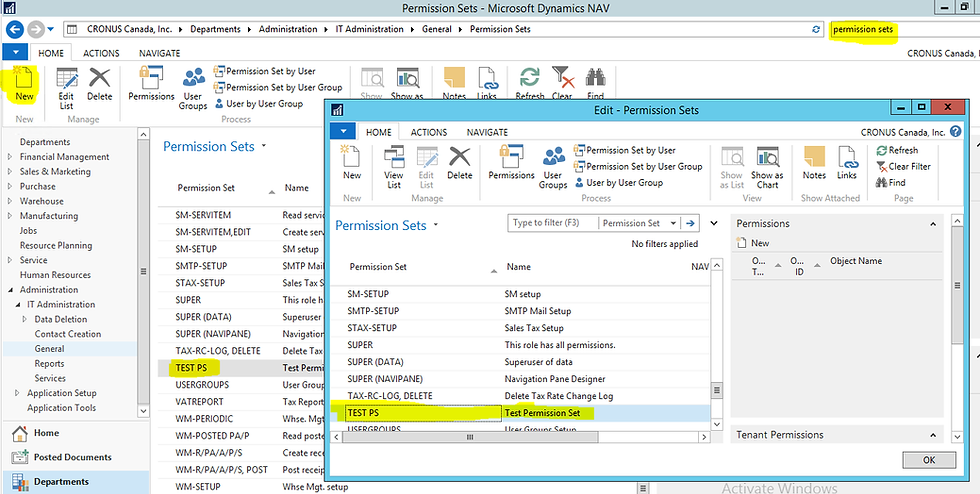Click Type to filter field in dialog

[553, 223]
